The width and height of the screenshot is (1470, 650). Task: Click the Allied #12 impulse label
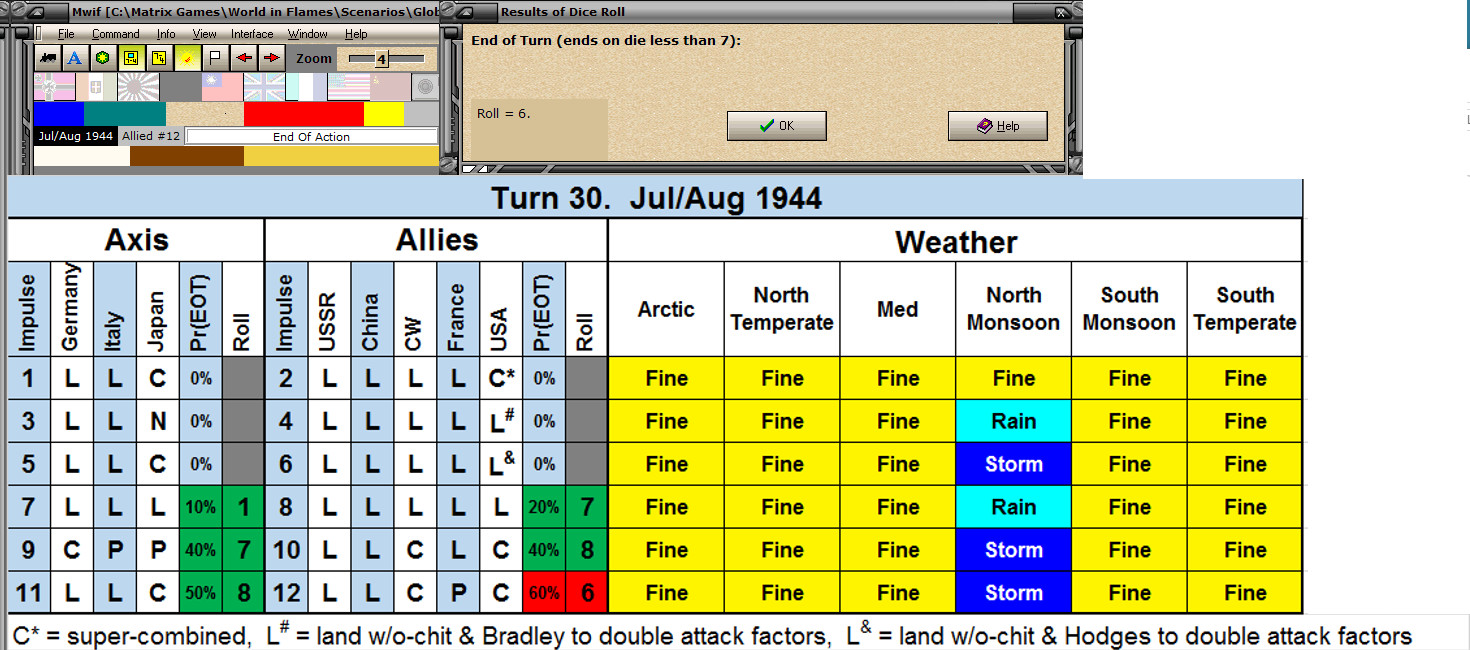[151, 136]
